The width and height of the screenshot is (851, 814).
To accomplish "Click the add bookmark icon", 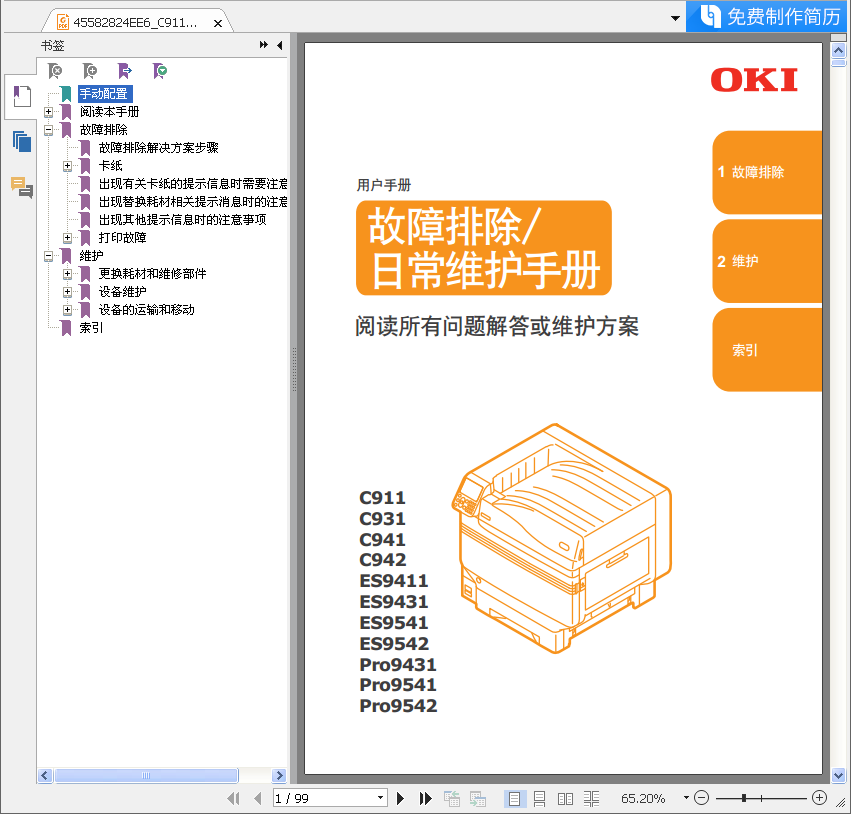I will [90, 71].
